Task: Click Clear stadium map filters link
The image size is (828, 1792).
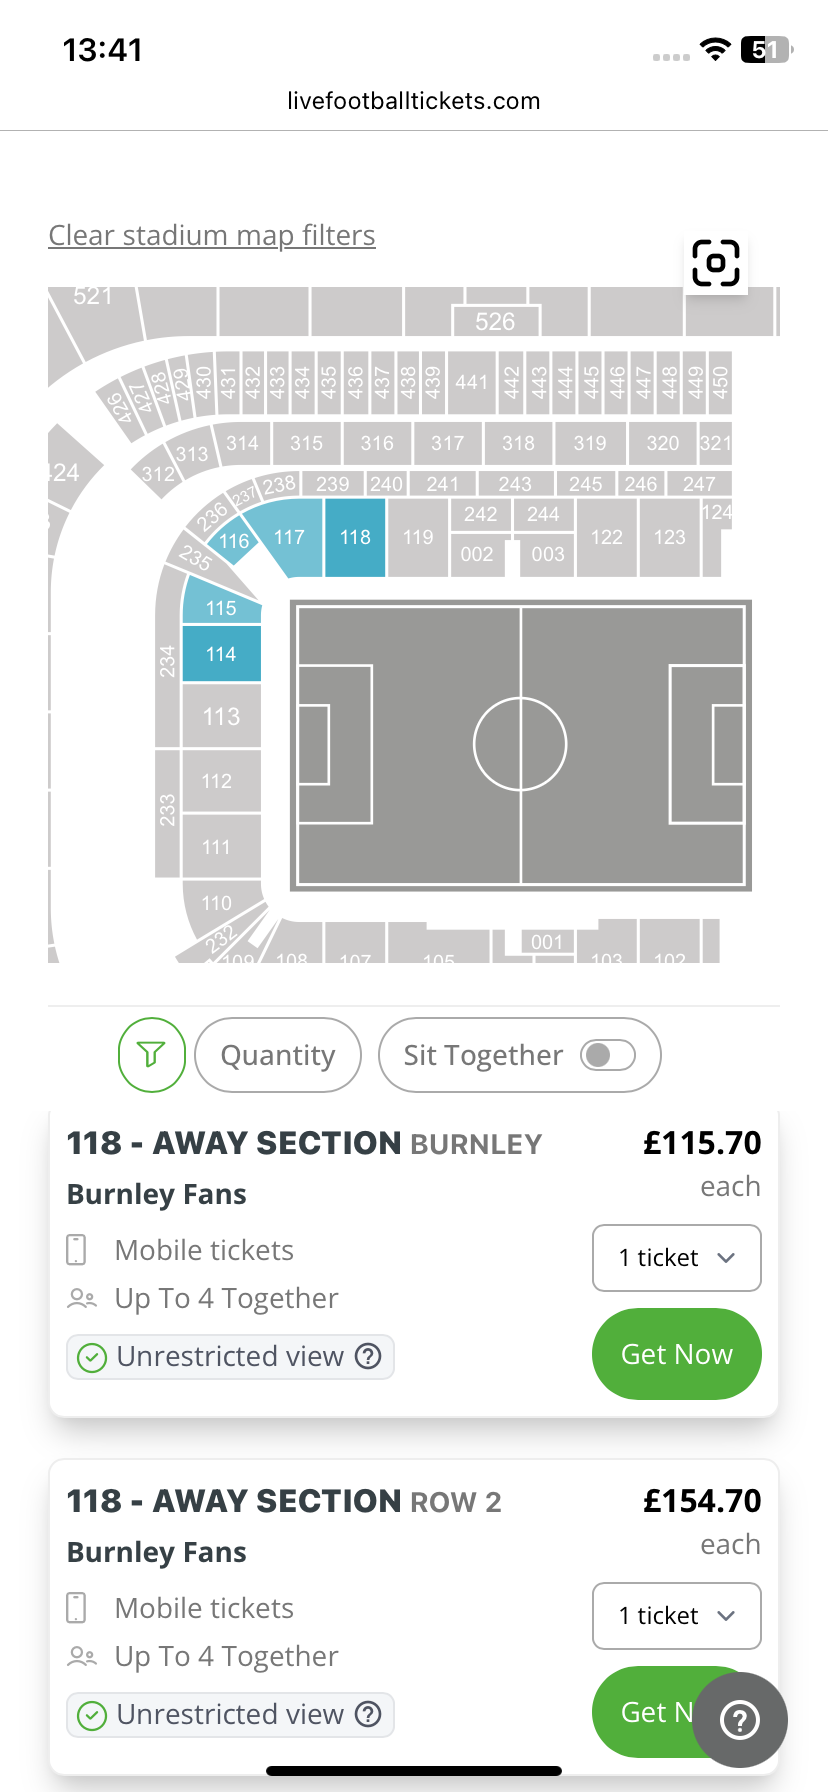Action: (x=212, y=236)
